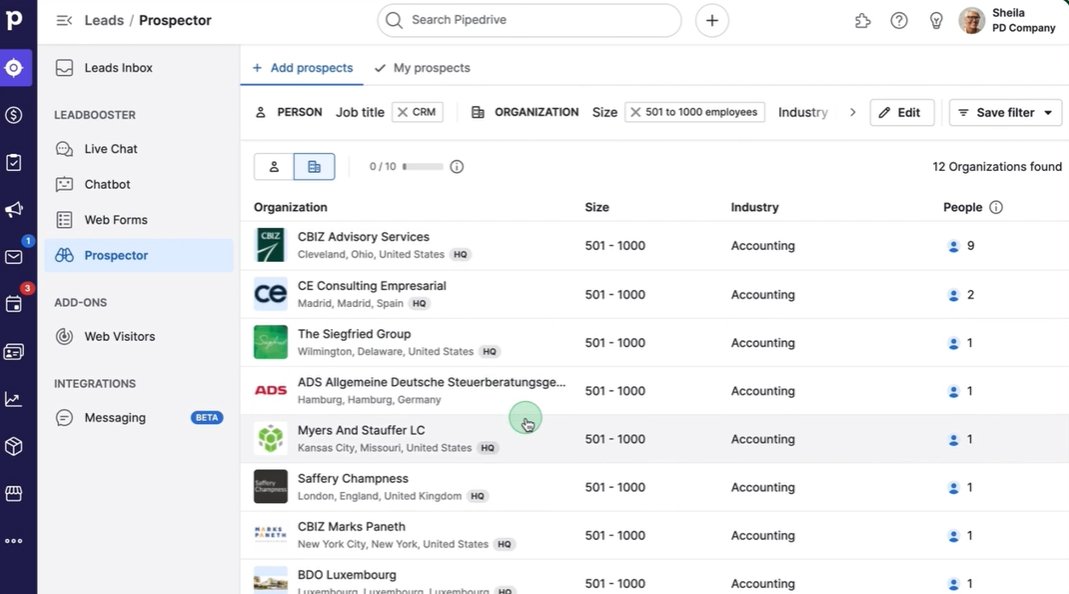Click the Edit filter button
The height and width of the screenshot is (594, 1069).
[901, 113]
